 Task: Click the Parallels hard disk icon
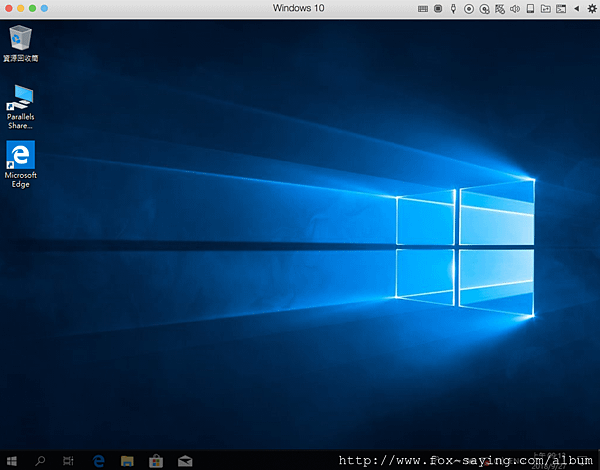[530, 8]
